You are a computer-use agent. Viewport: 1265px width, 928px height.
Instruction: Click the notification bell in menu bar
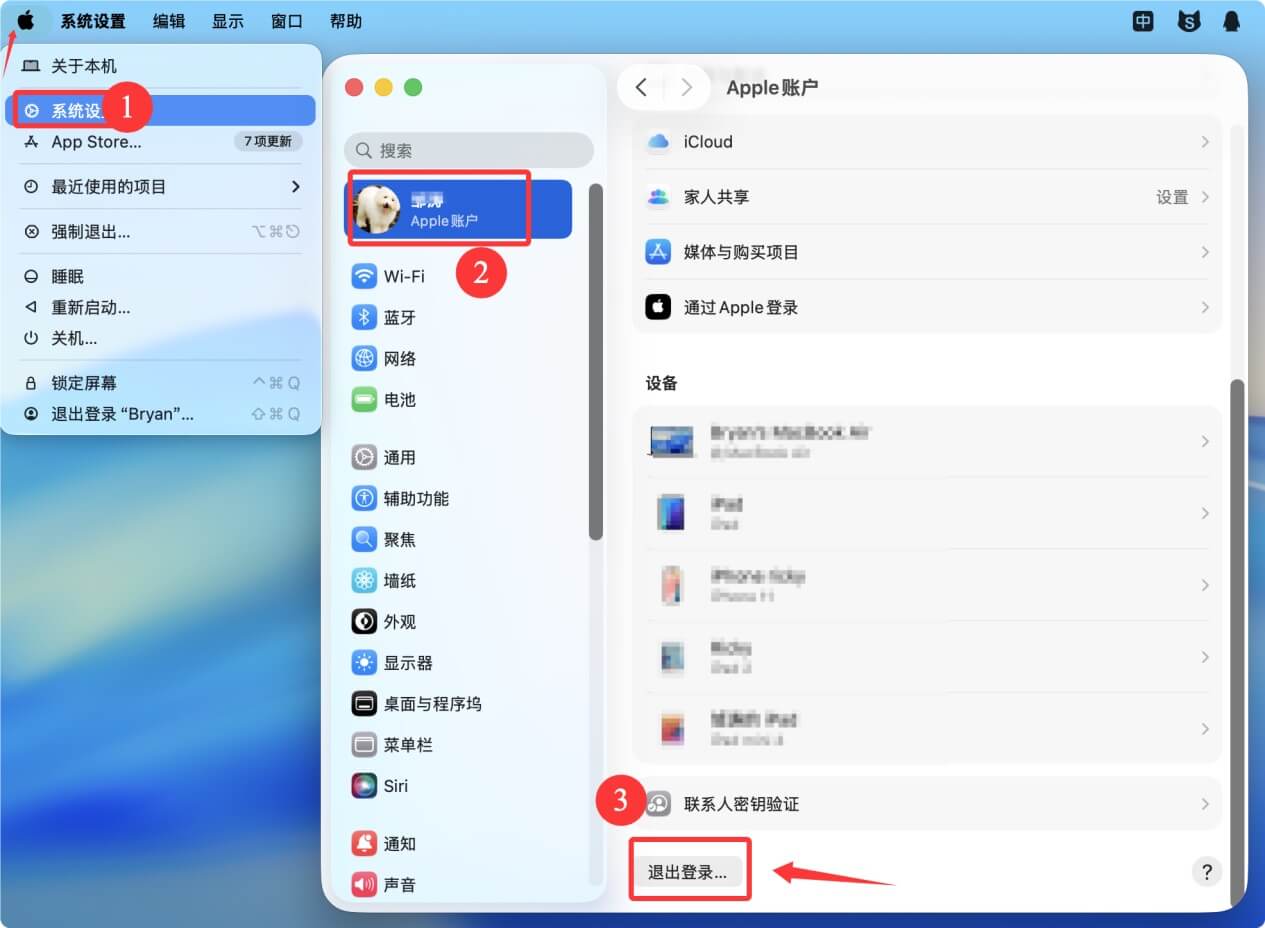(1231, 20)
